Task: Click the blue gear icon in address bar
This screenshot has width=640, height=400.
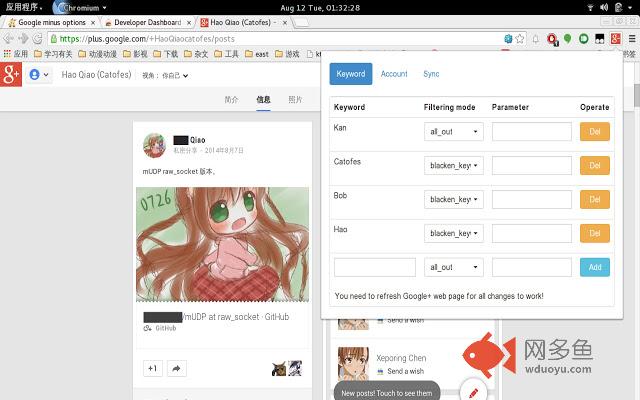Action: point(508,39)
